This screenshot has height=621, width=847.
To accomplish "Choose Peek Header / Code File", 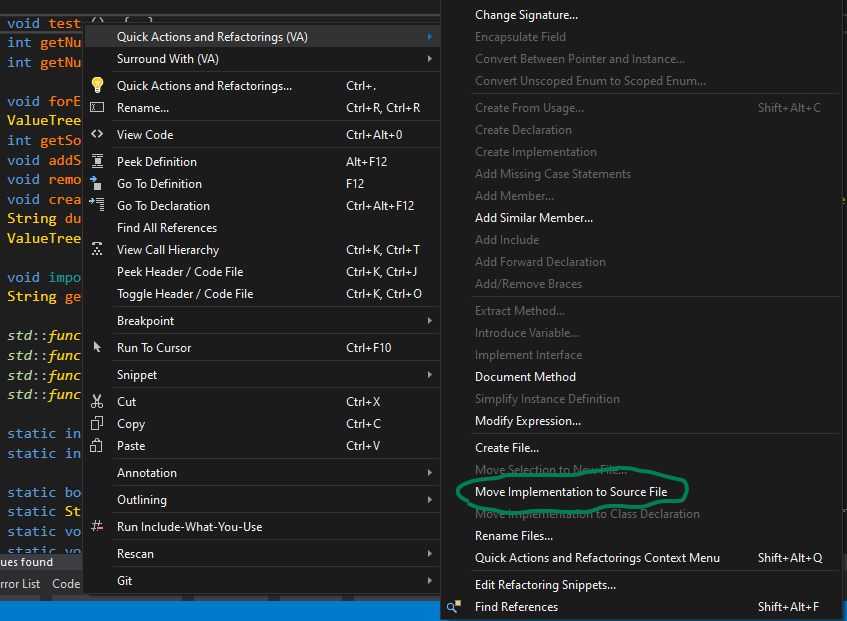I will [180, 272].
